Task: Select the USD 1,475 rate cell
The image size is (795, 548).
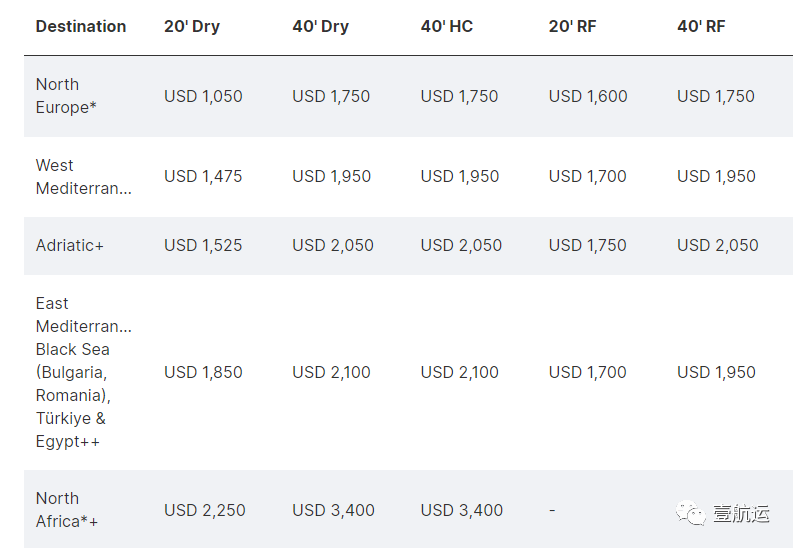Action: 203,176
